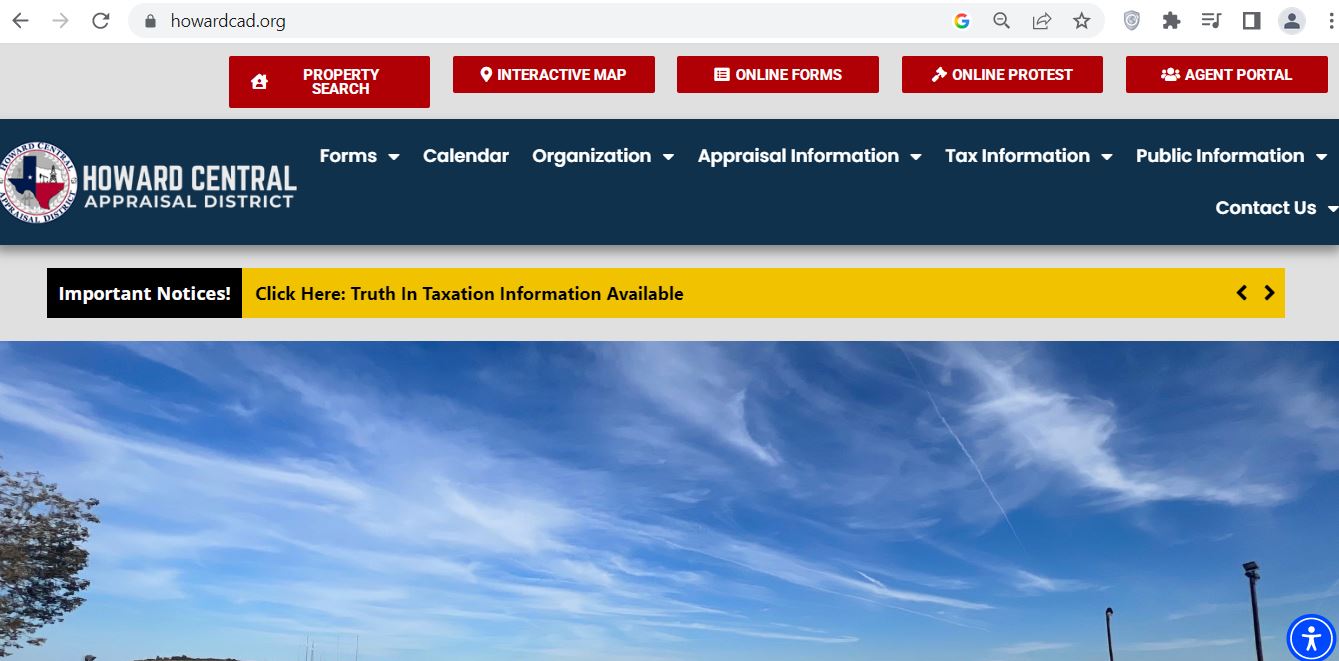Viewport: 1339px width, 661px height.
Task: Click the Truth In Taxation Information notice
Action: click(x=469, y=293)
